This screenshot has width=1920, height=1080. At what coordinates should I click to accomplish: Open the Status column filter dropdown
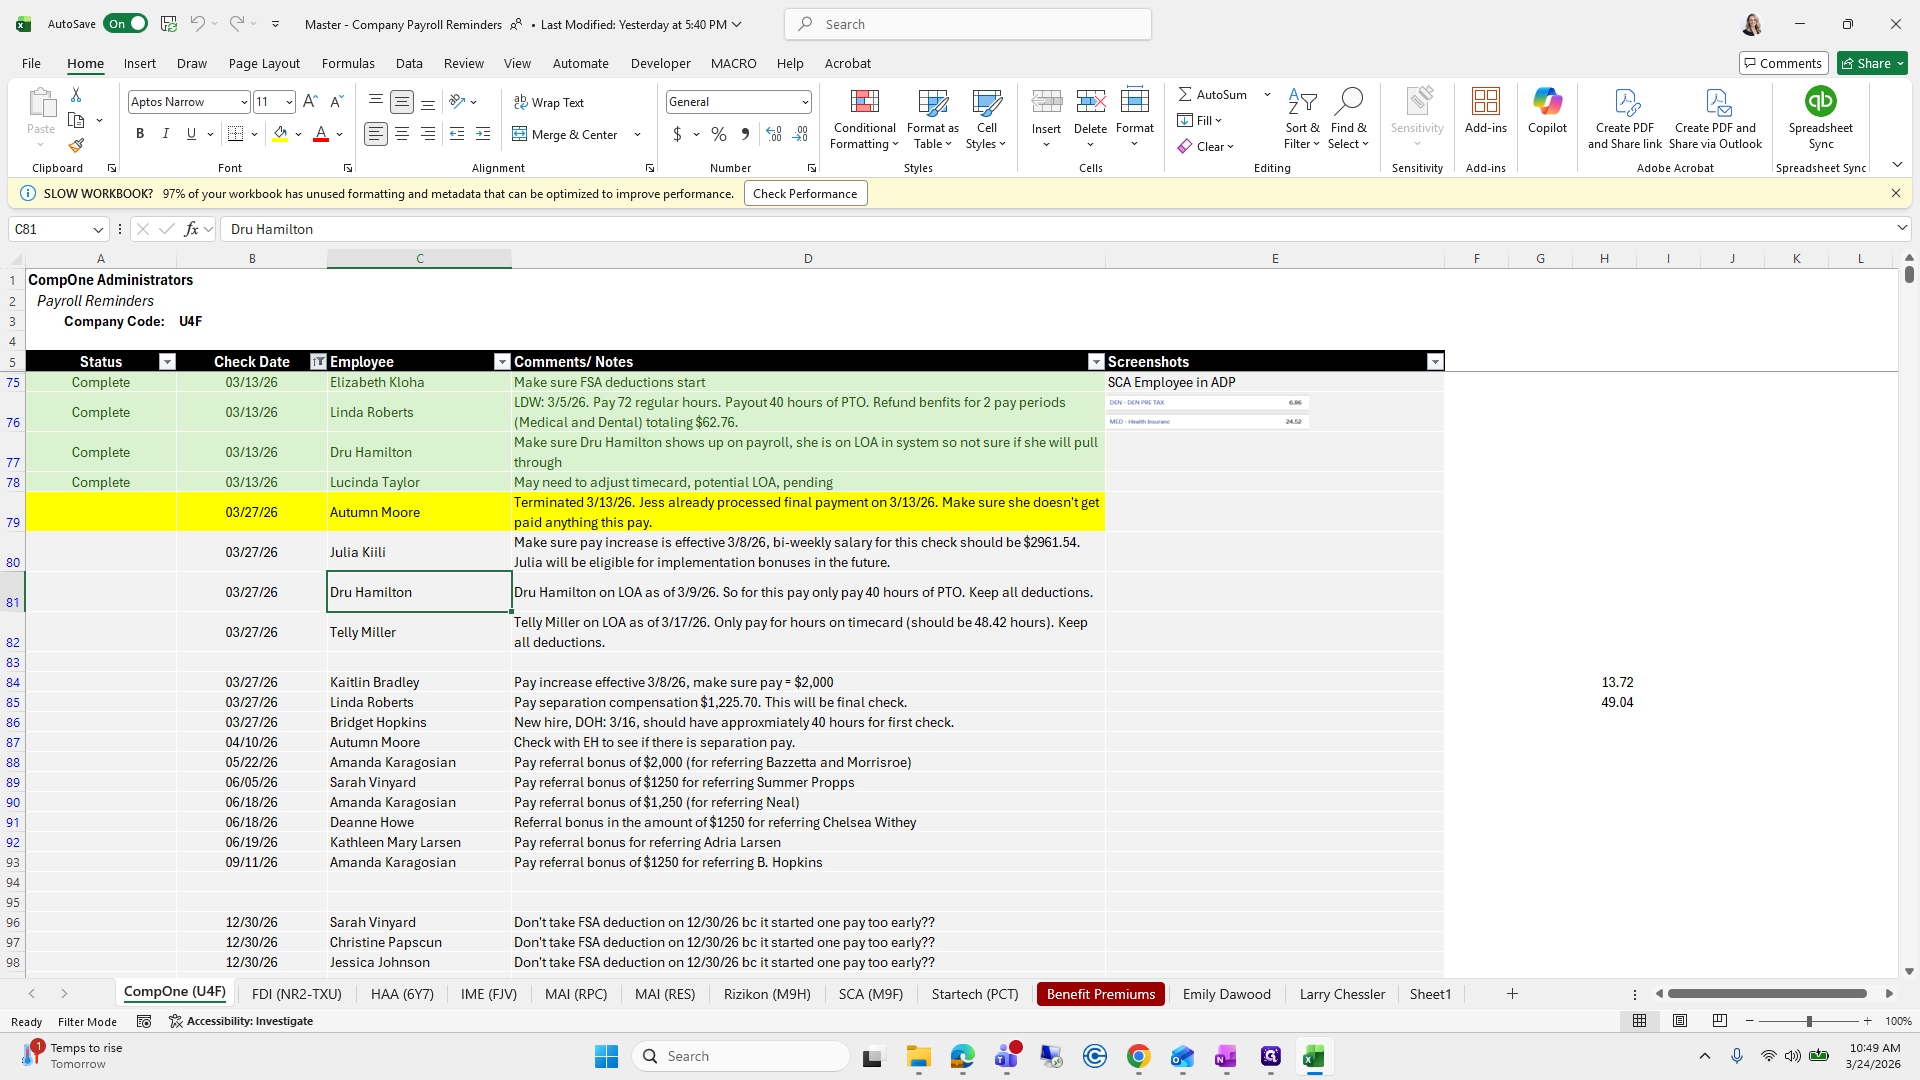[167, 362]
